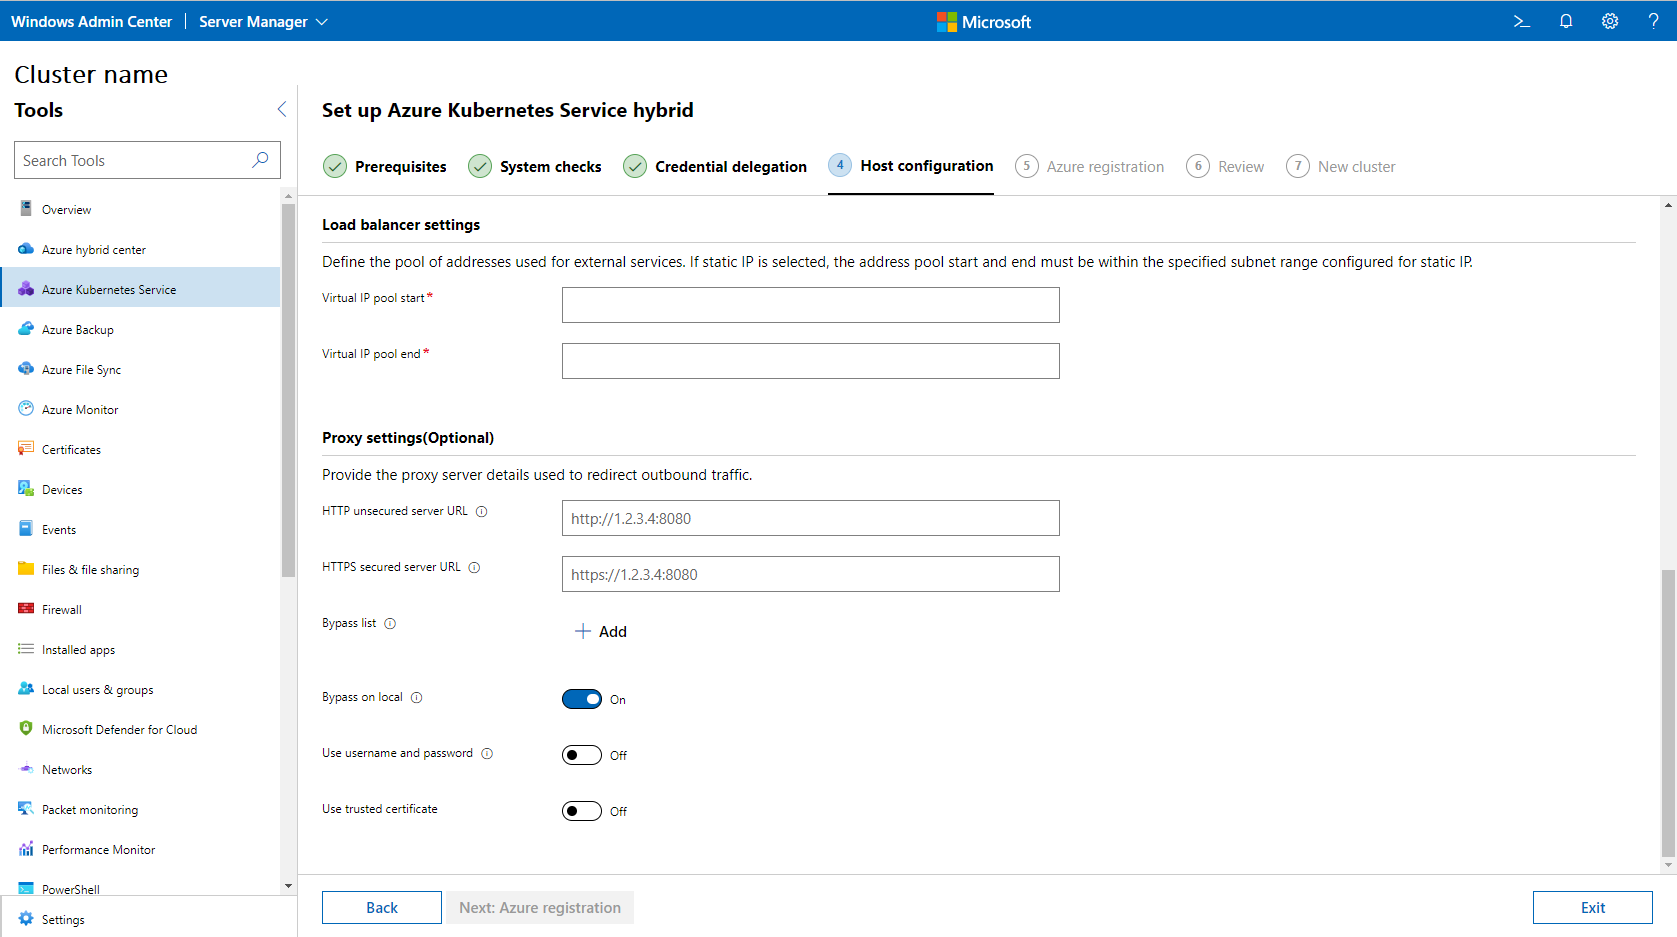The image size is (1677, 937).
Task: Click the help question mark icon
Action: (x=1653, y=21)
